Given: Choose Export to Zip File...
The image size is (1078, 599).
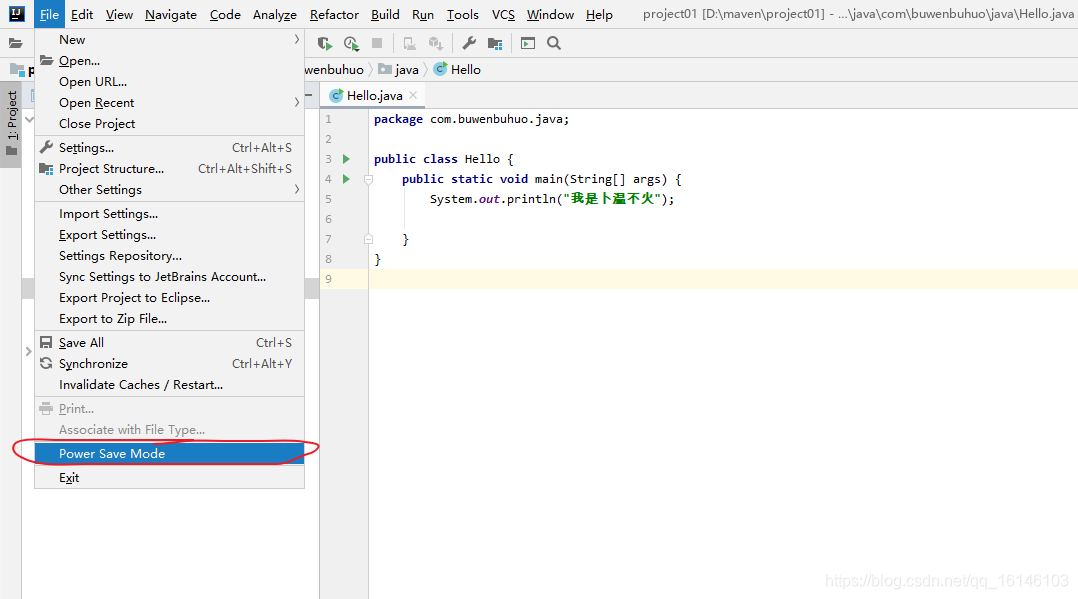Looking at the screenshot, I should (169, 318).
